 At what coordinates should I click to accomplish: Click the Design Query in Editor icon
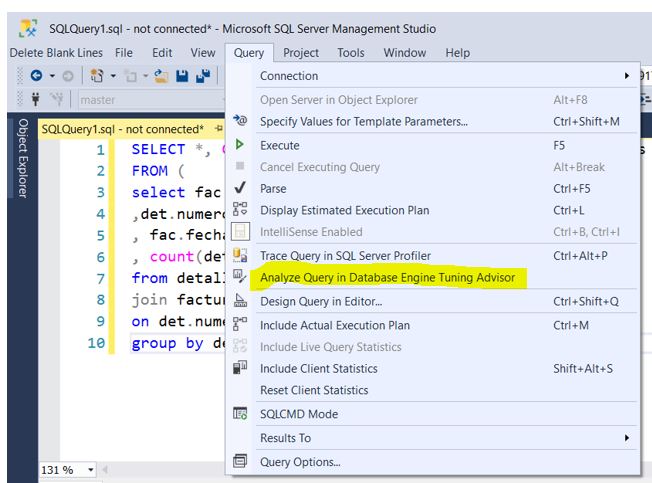pos(240,301)
